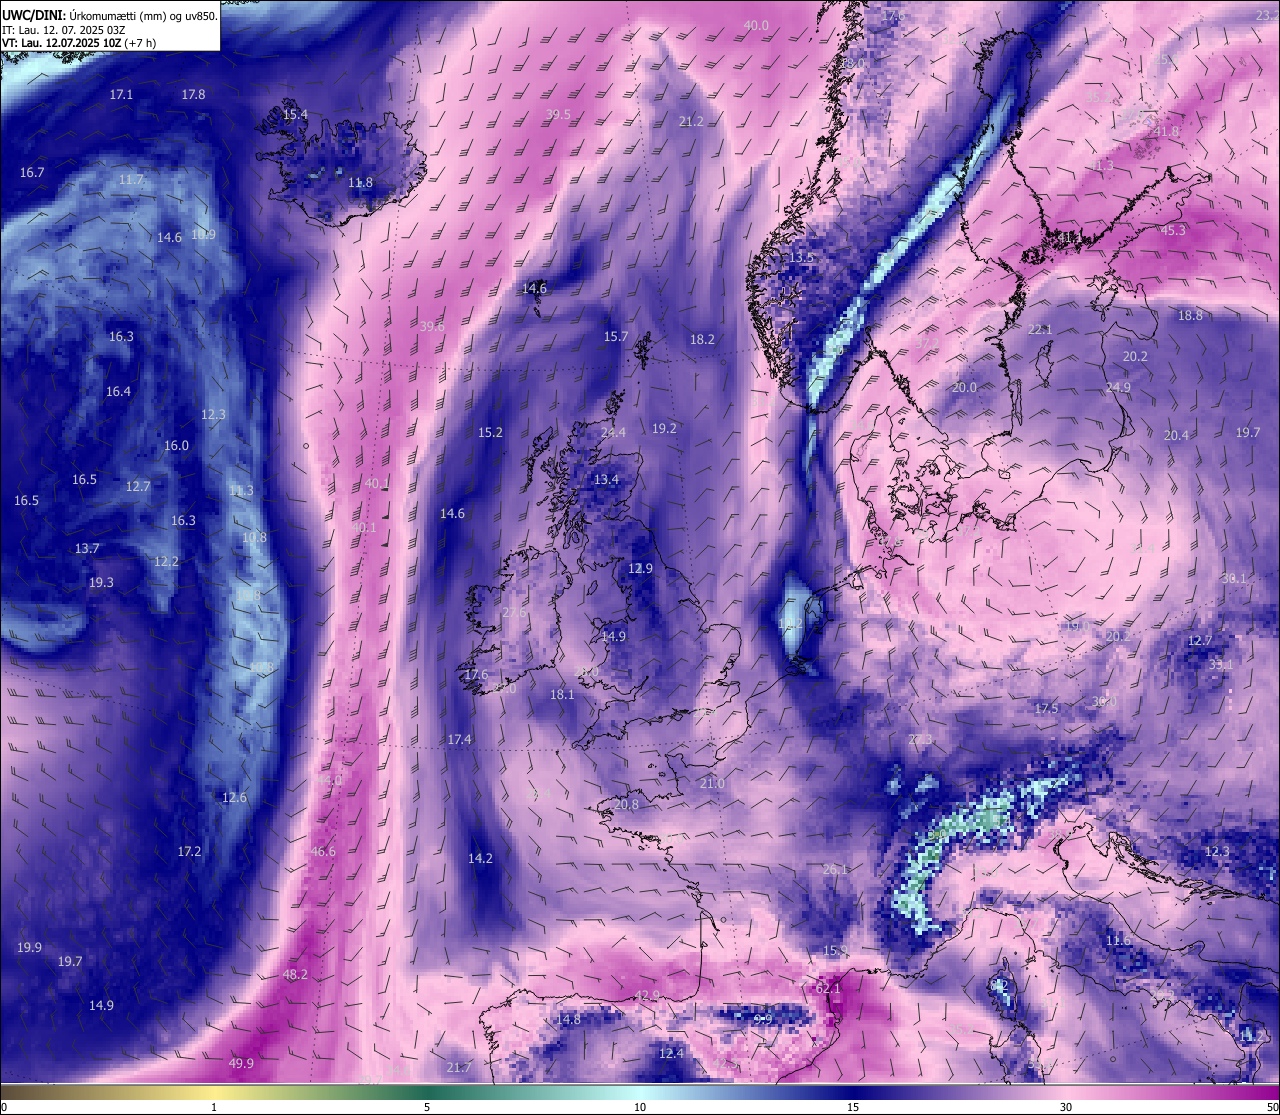Click the legend tick label 50
1280x1115 pixels.
[1272, 1107]
